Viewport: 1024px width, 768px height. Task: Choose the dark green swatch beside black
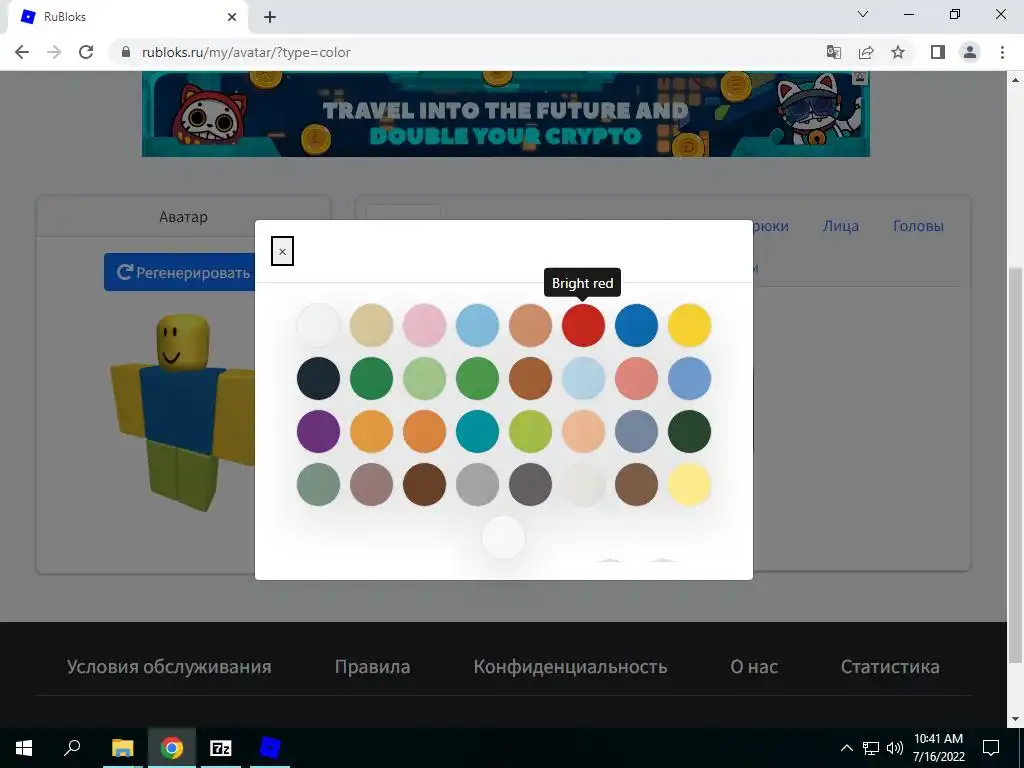coord(372,378)
